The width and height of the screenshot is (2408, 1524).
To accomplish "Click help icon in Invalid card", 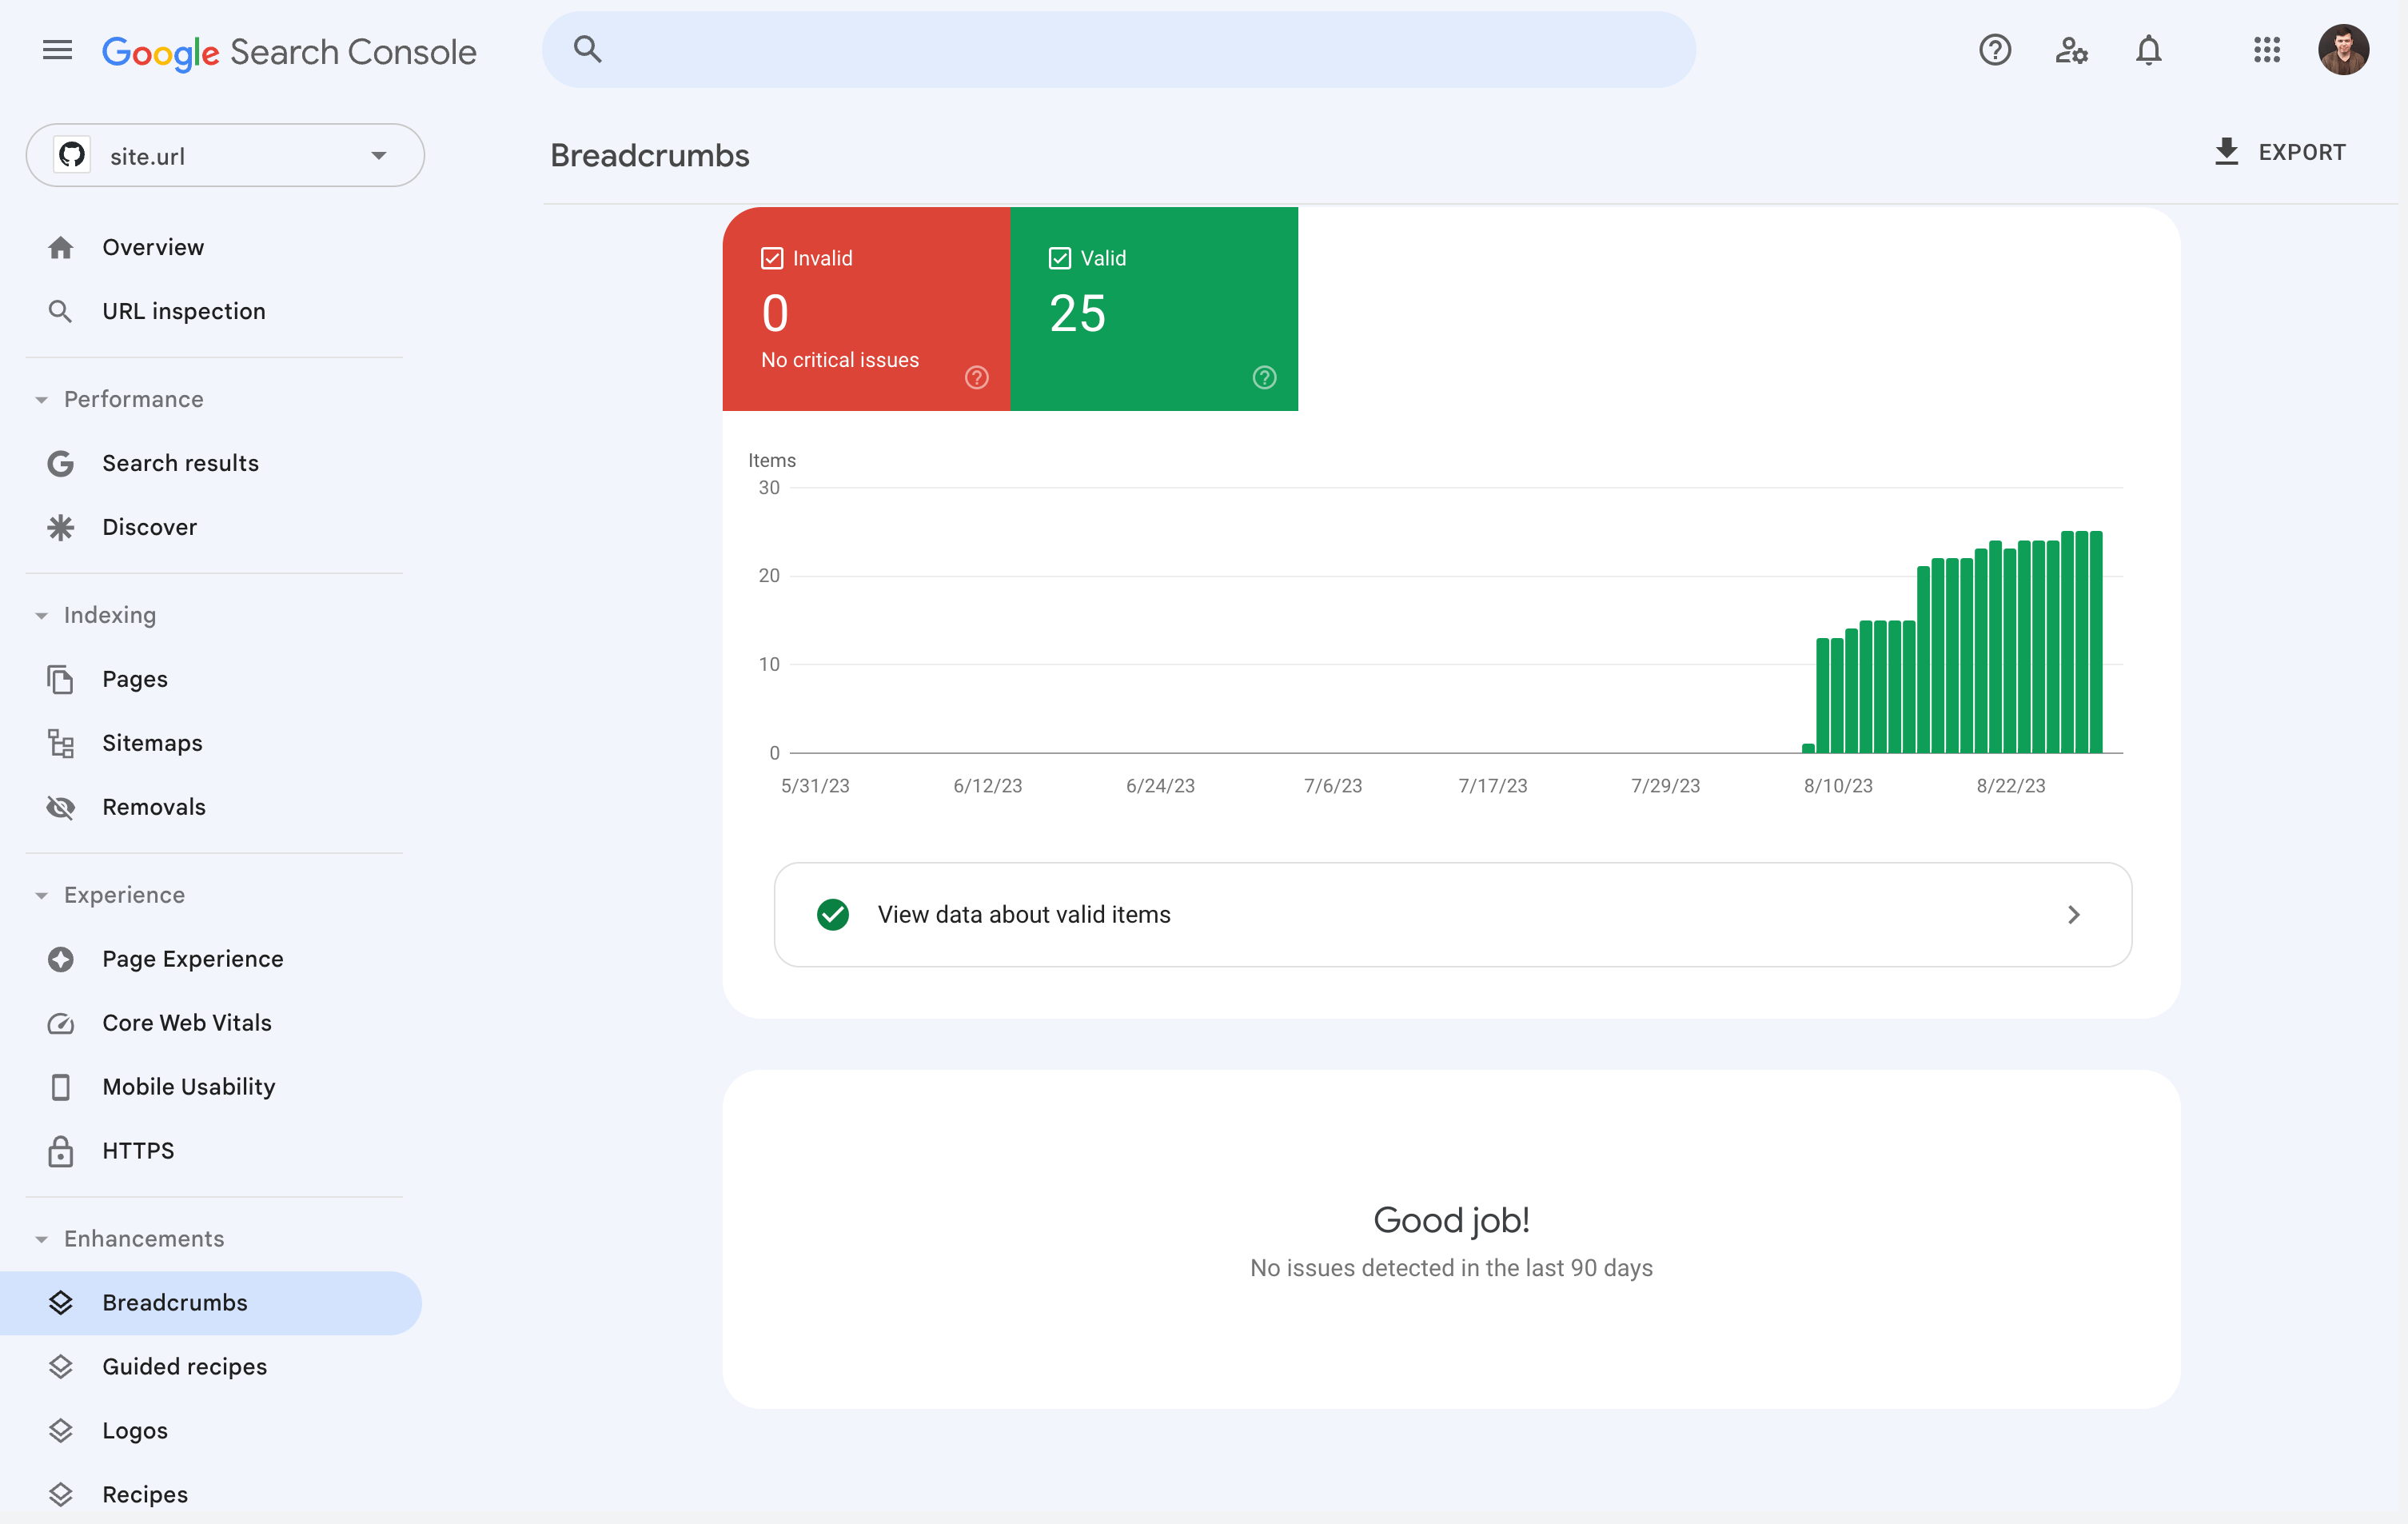I will (x=976, y=377).
